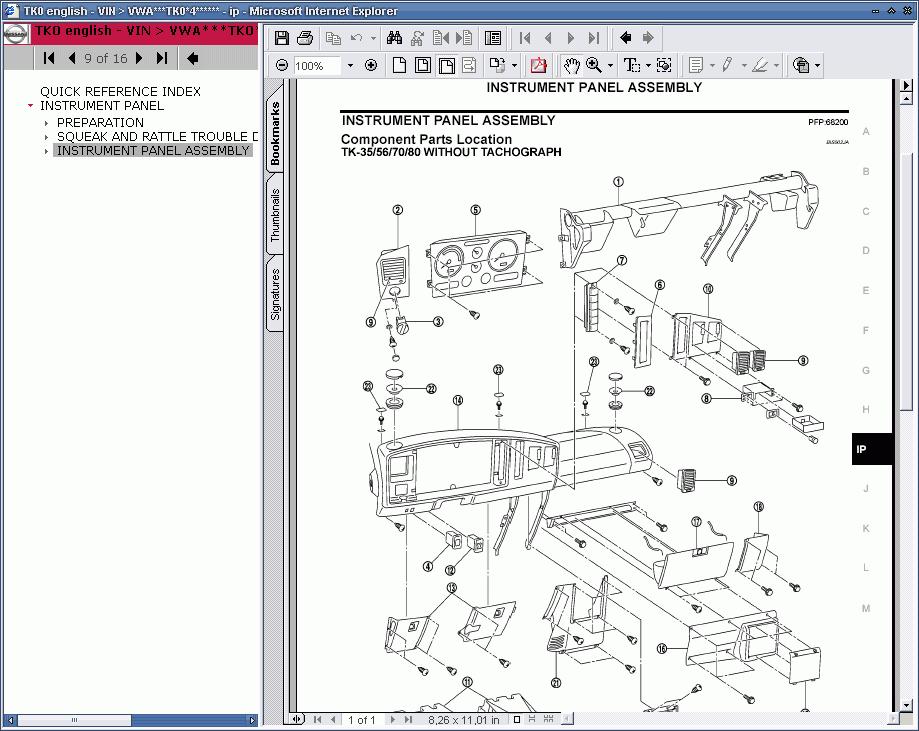Select the Hand tool
Screen dimensions: 919x731
[x=571, y=65]
